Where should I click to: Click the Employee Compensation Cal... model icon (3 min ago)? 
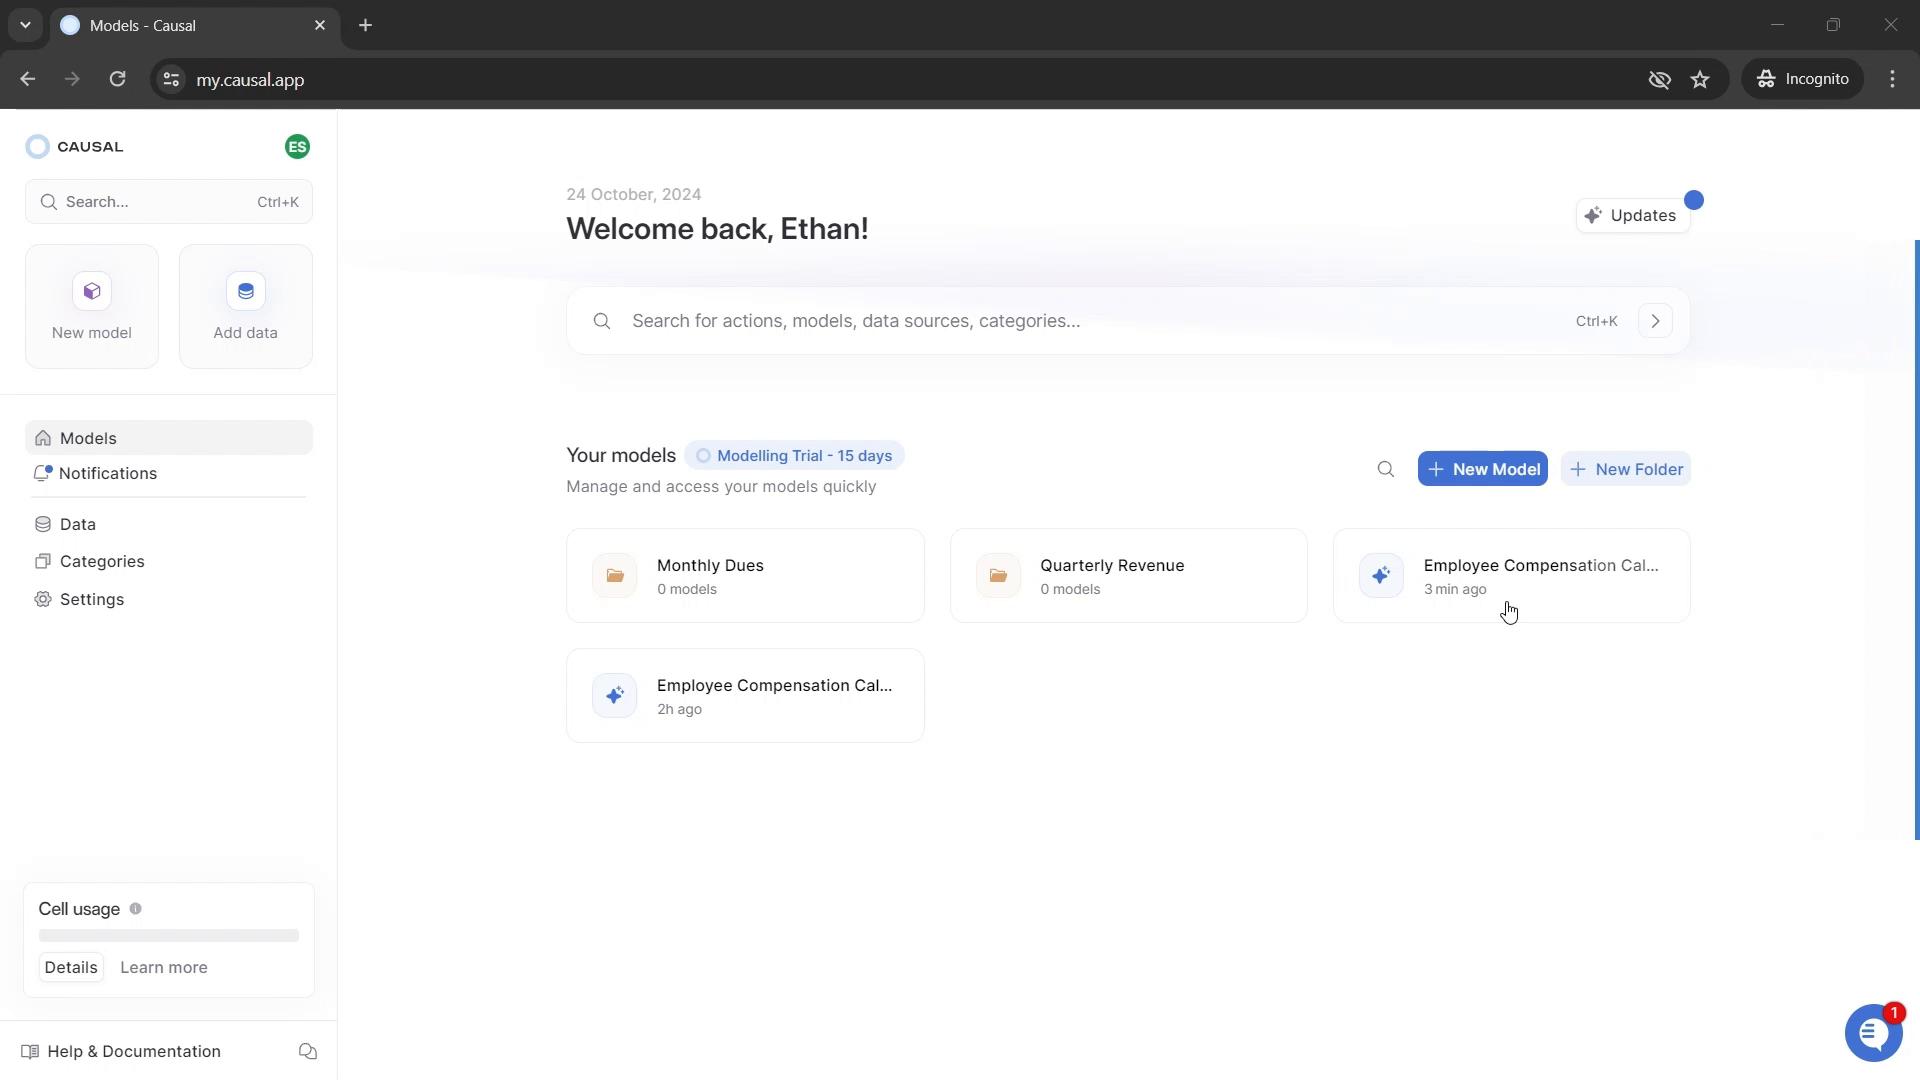tap(1381, 575)
